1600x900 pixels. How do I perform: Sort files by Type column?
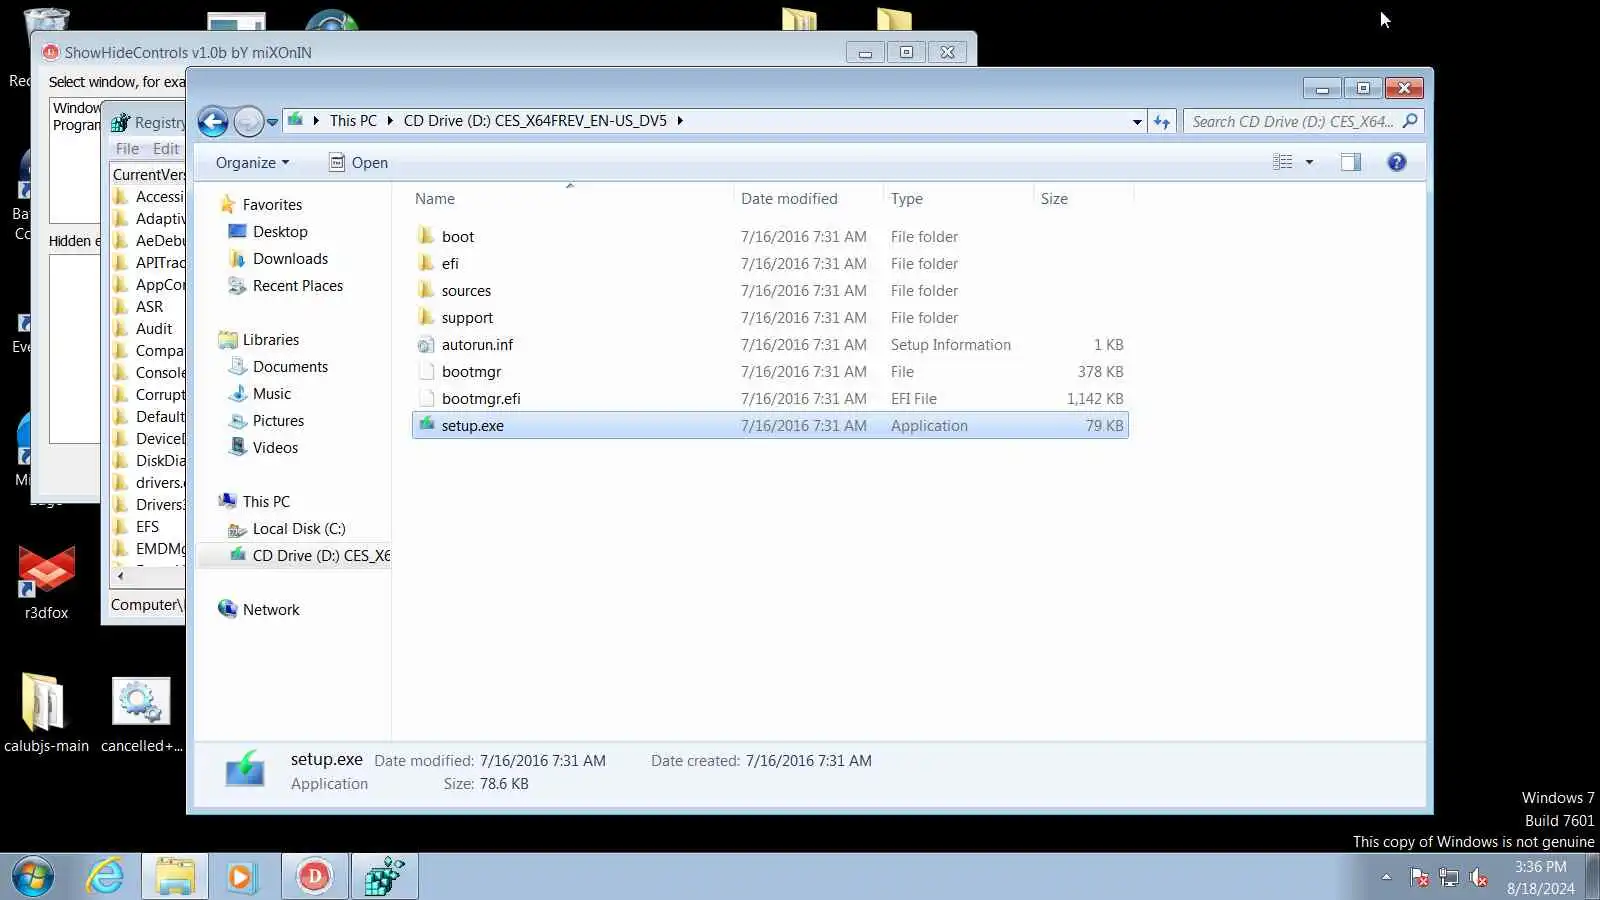(907, 199)
